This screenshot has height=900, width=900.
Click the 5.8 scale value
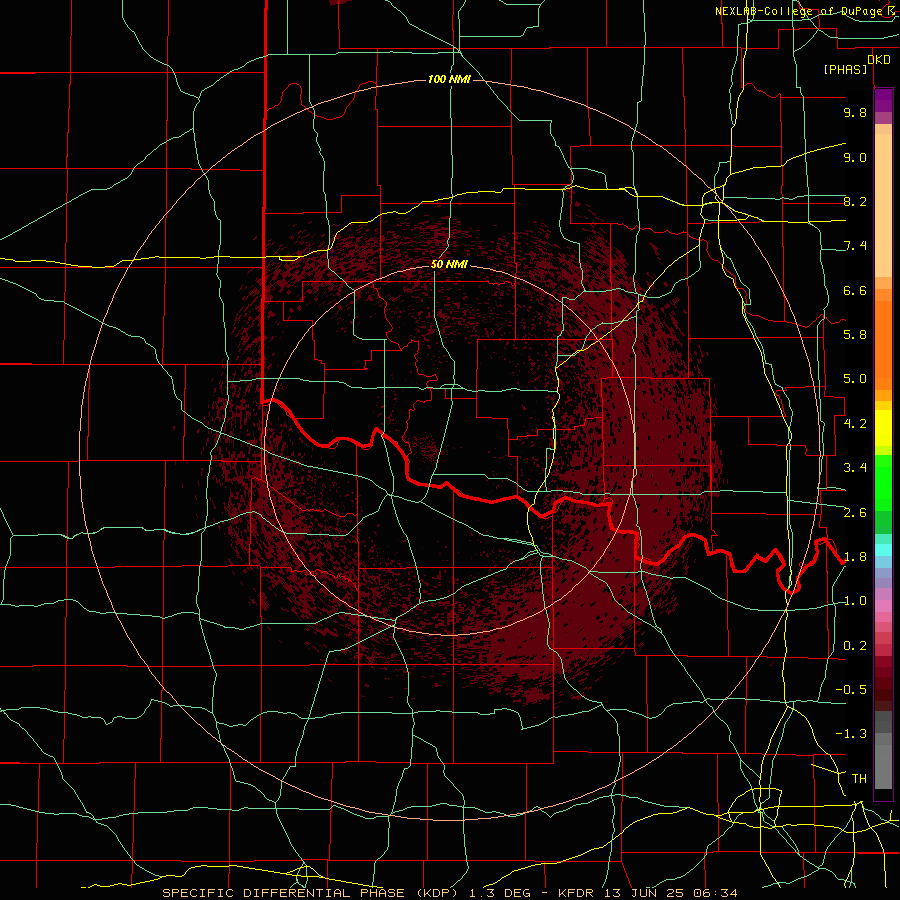[x=855, y=334]
